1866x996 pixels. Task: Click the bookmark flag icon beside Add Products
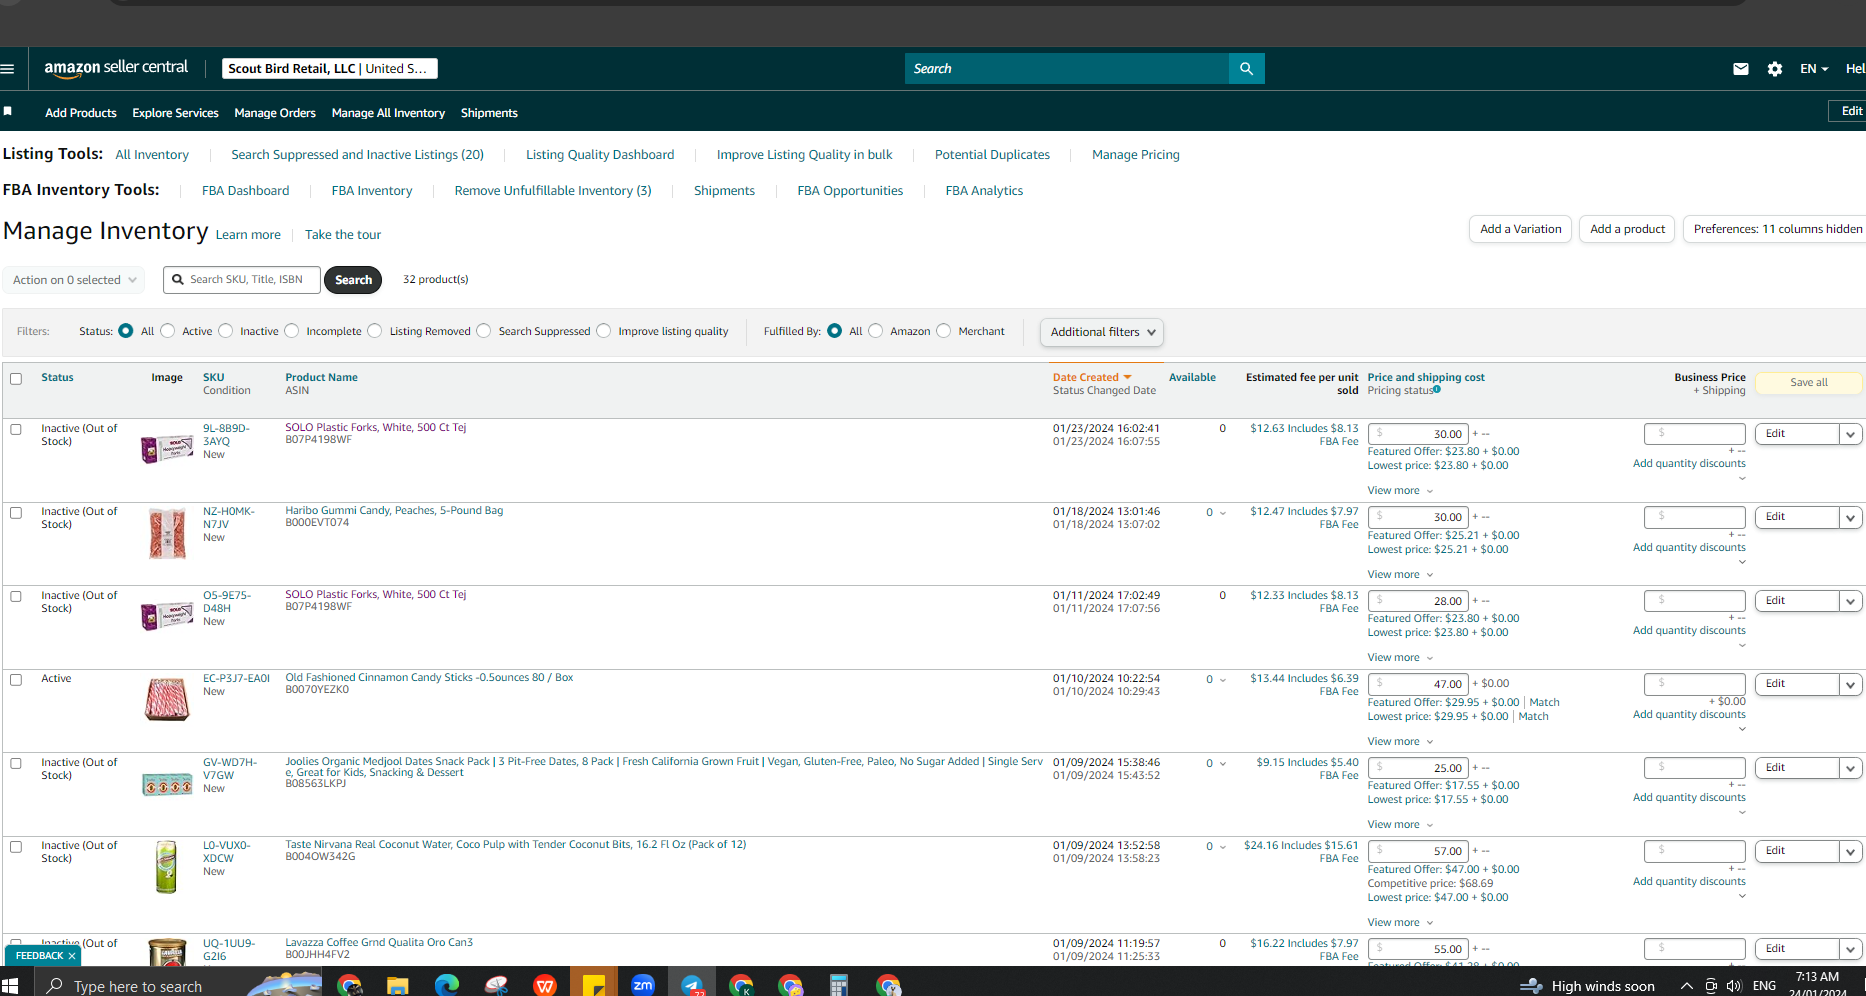[8, 111]
